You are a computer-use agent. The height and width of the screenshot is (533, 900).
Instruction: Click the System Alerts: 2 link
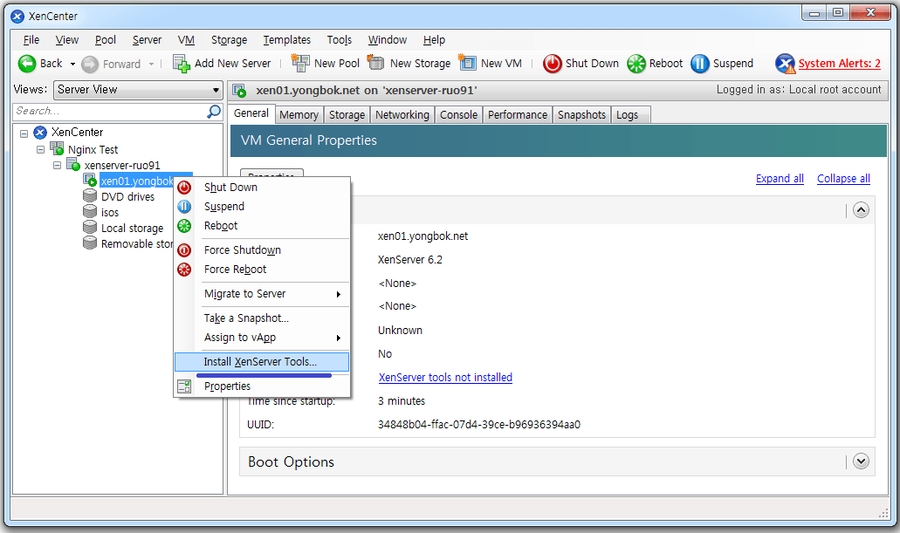click(839, 64)
